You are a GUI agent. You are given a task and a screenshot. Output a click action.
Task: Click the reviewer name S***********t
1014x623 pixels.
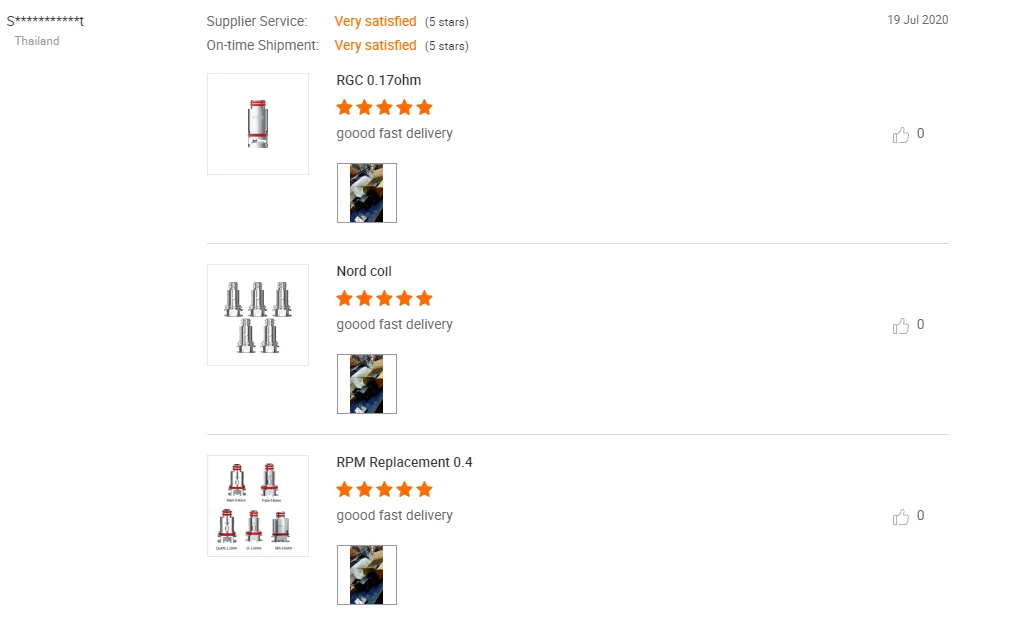pos(45,21)
